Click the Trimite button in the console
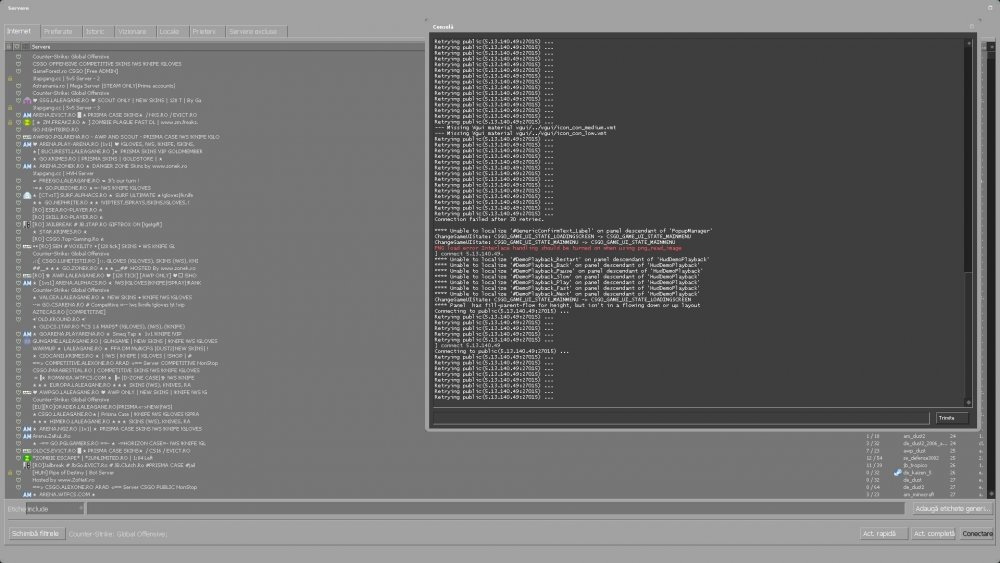This screenshot has height=563, width=1000. point(952,418)
